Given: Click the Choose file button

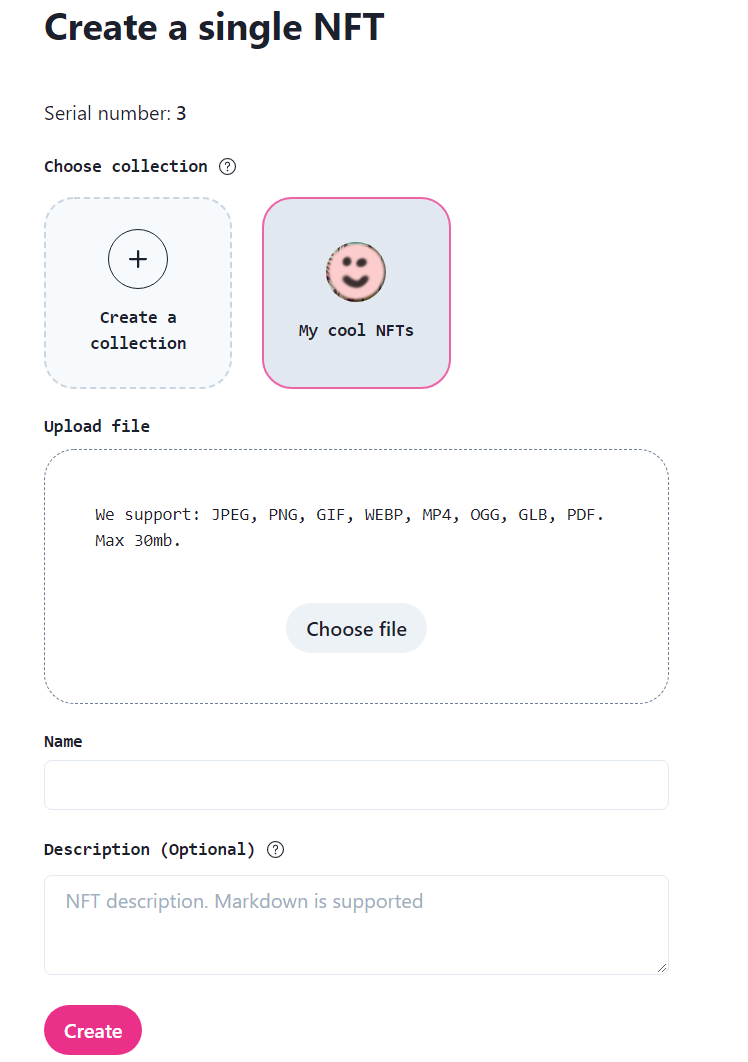Looking at the screenshot, I should pyautogui.click(x=356, y=629).
